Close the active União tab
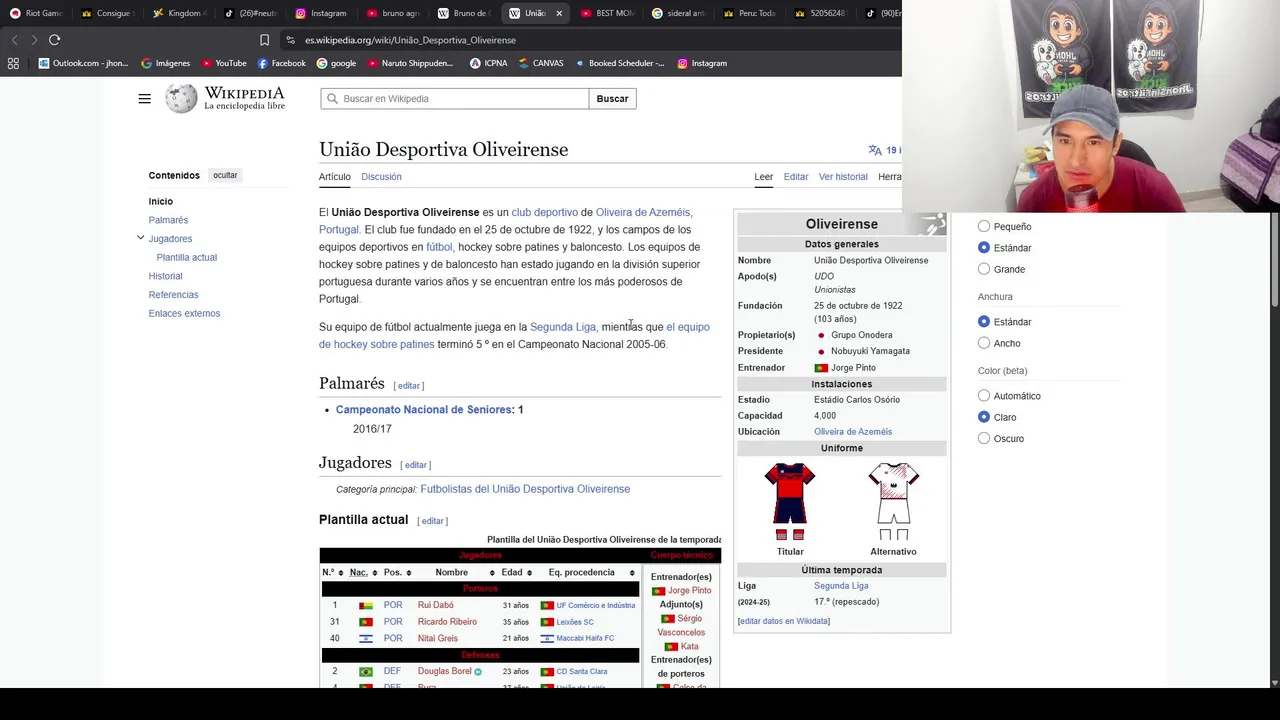Viewport: 1280px width, 720px height. click(559, 13)
